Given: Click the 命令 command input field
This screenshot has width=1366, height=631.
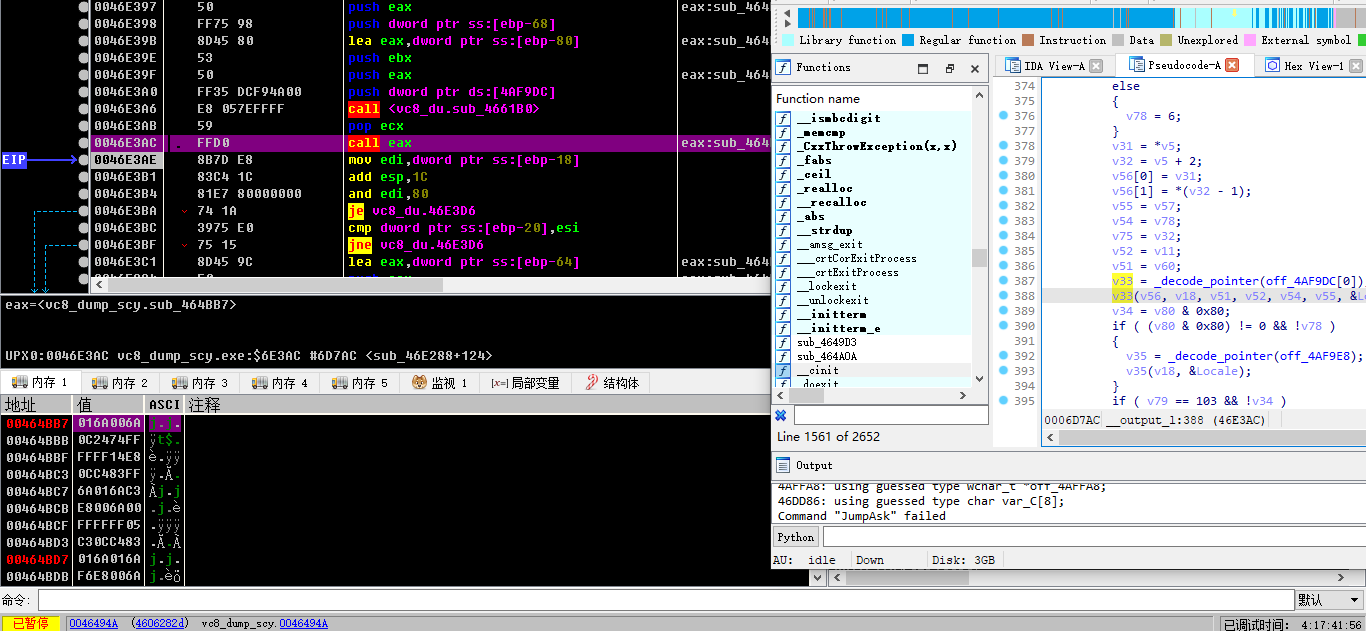Looking at the screenshot, I should (x=665, y=600).
